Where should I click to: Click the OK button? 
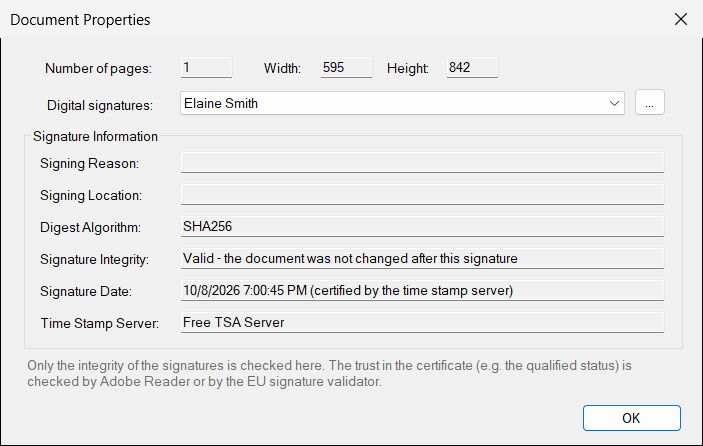coord(632,418)
